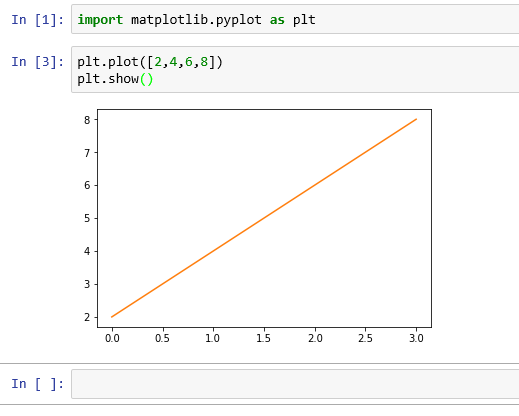The height and width of the screenshot is (416, 519).
Task: Click the y-axis label 5
Action: (87, 218)
